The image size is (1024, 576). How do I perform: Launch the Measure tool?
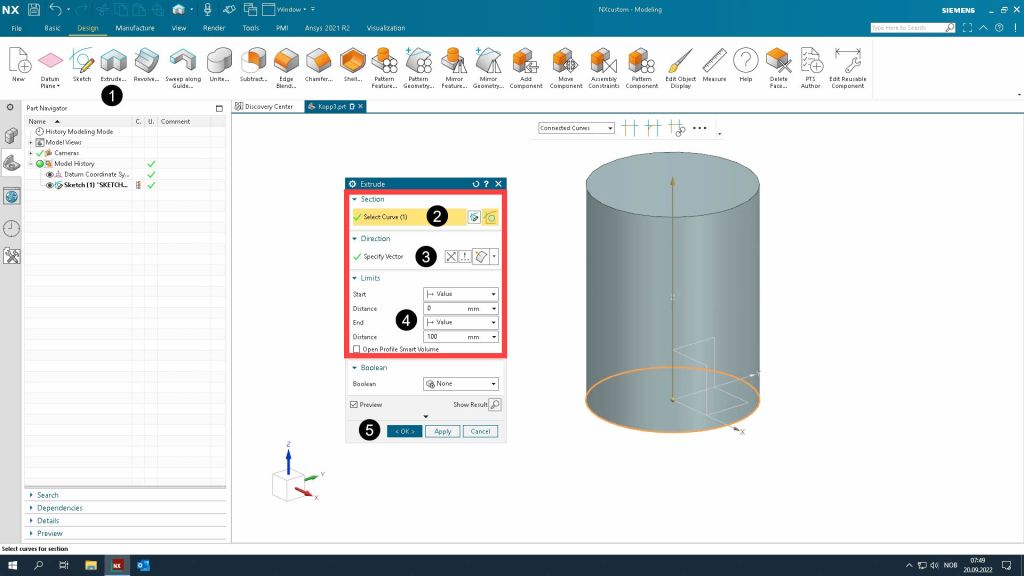714,62
